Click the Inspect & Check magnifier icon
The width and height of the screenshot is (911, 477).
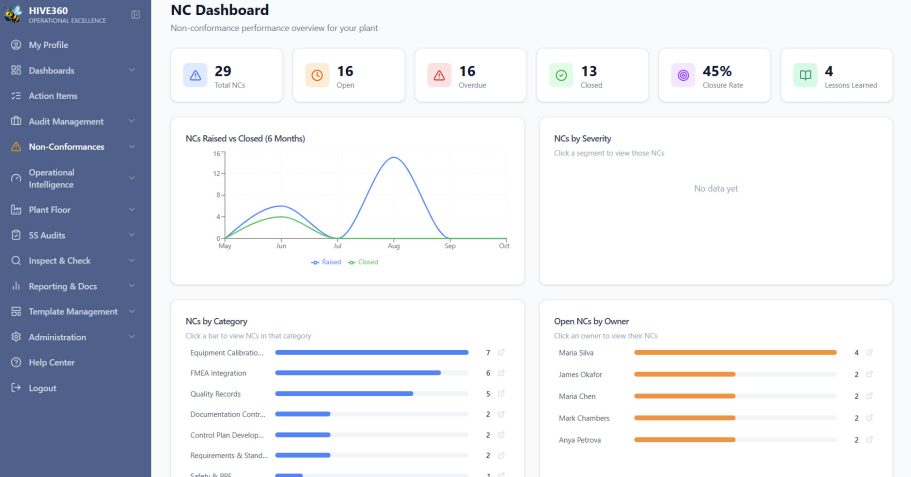click(16, 261)
